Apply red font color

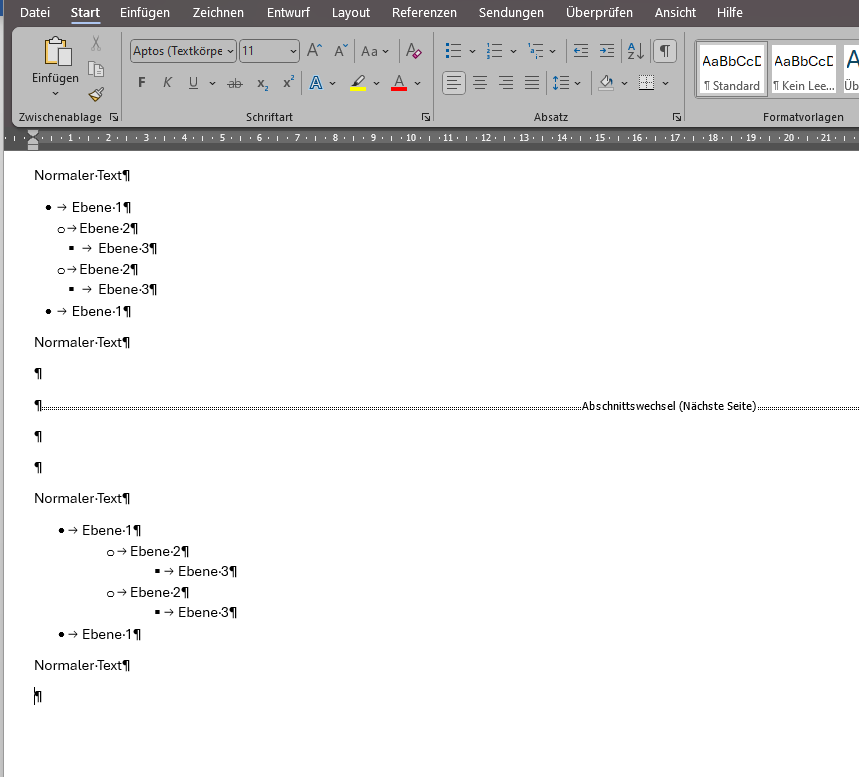click(399, 83)
